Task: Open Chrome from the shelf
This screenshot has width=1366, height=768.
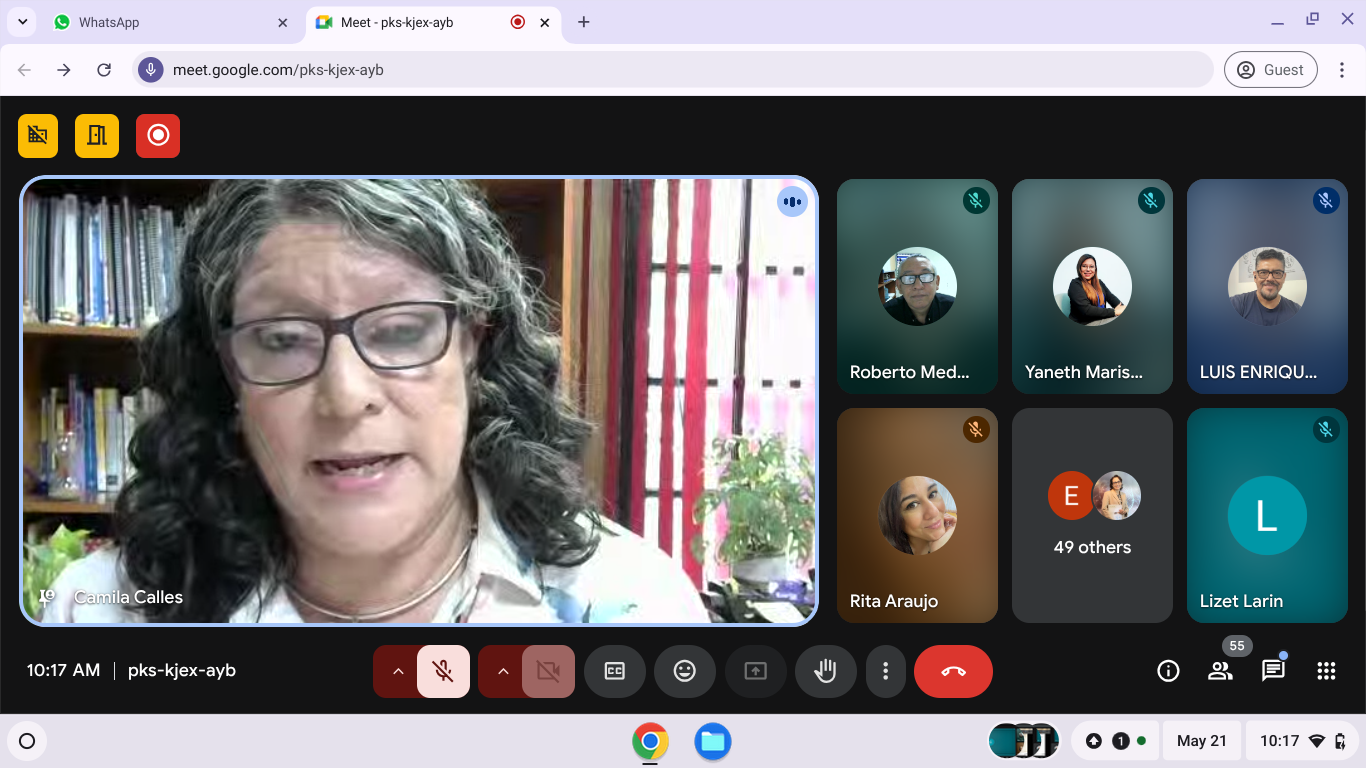Action: pos(650,741)
